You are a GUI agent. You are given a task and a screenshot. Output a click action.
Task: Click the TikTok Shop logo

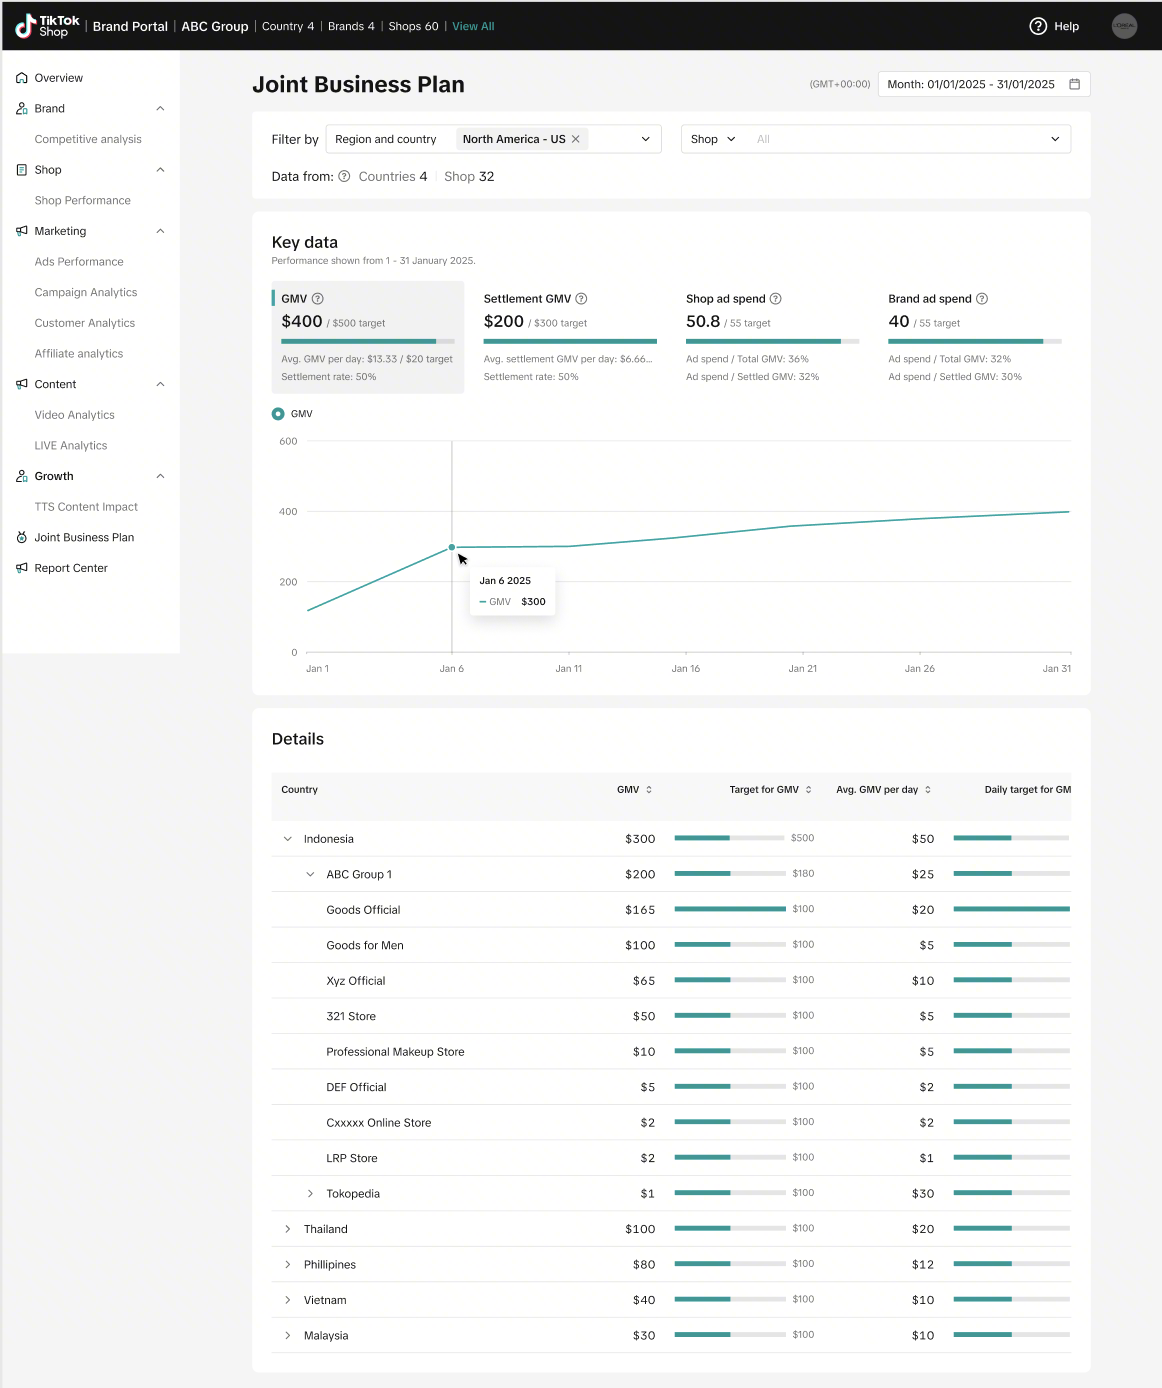tap(47, 26)
